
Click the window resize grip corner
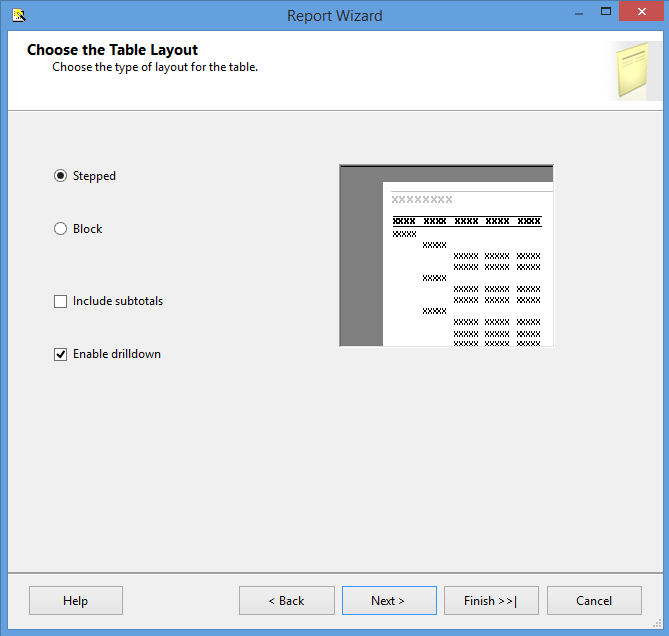[x=657, y=623]
